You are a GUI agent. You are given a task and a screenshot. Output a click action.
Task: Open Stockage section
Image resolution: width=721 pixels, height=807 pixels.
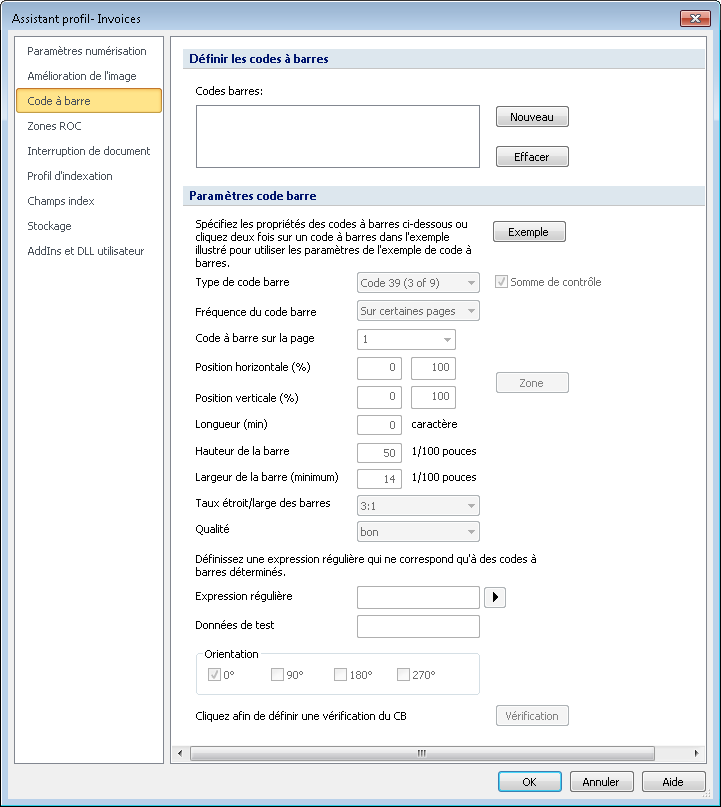(89, 226)
